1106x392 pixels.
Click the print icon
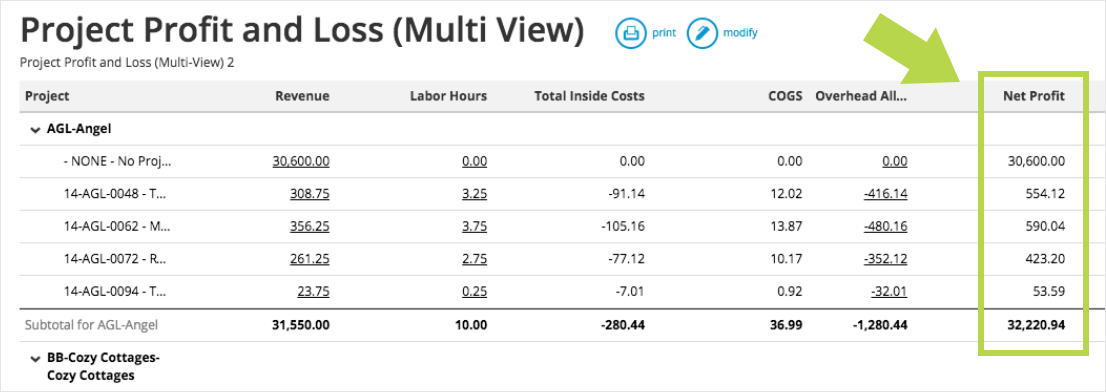coord(631,33)
